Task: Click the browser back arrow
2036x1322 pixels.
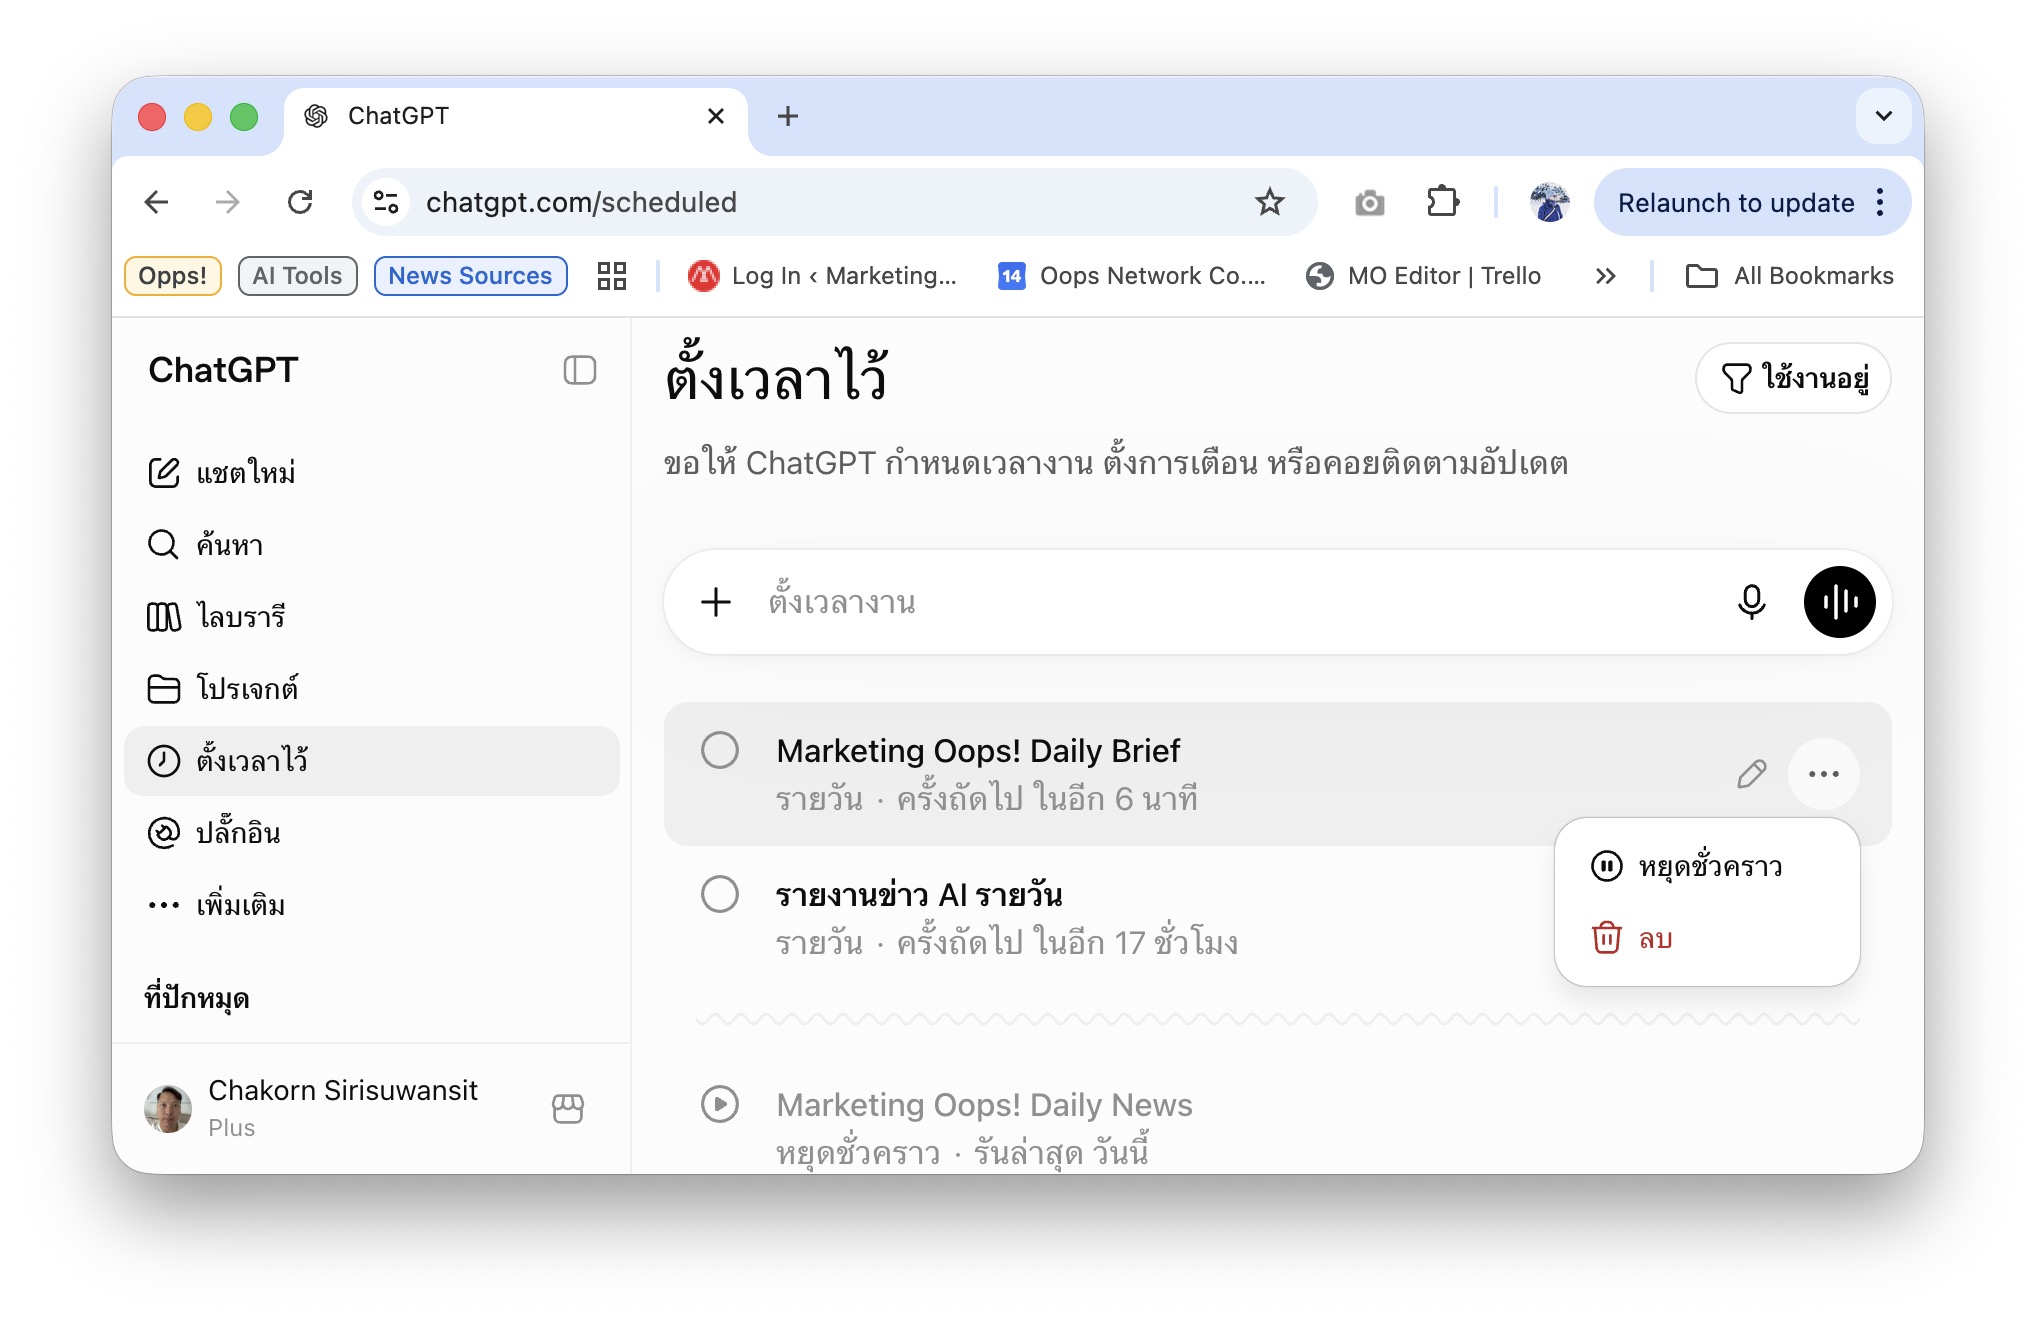Action: pyautogui.click(x=156, y=202)
